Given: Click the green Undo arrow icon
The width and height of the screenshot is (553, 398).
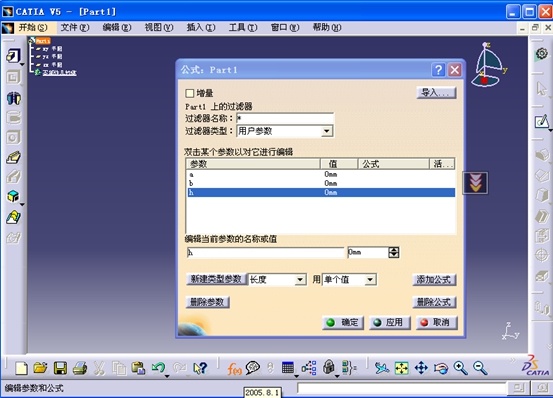Looking at the screenshot, I should tap(158, 368).
